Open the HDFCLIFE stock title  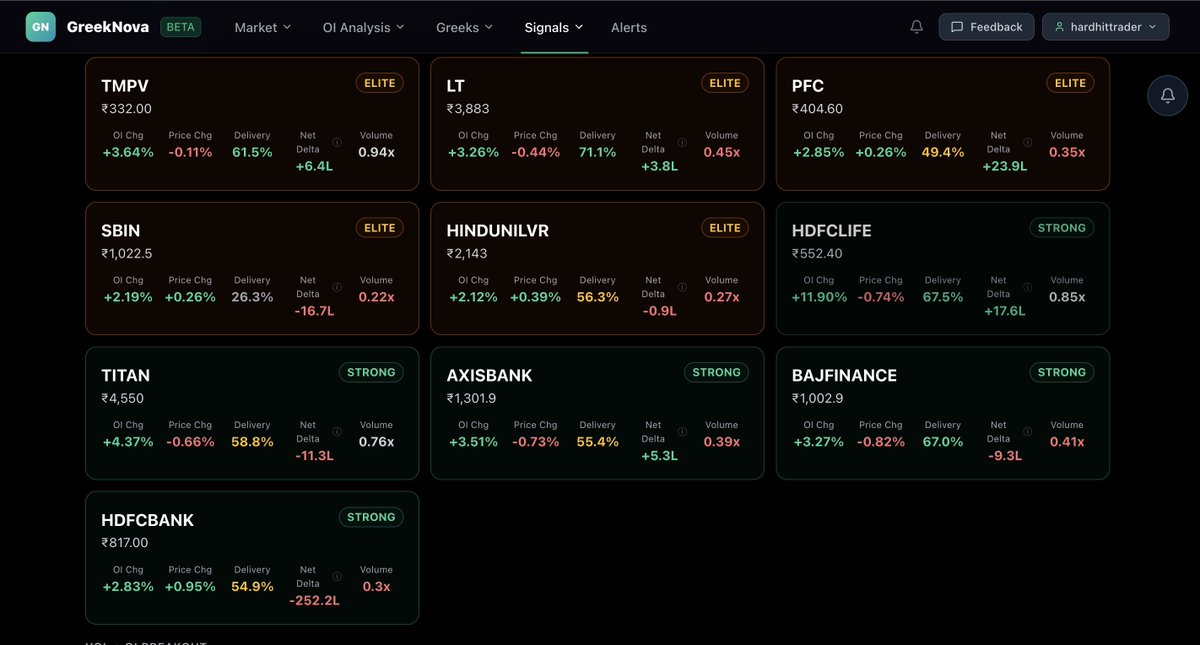point(832,231)
